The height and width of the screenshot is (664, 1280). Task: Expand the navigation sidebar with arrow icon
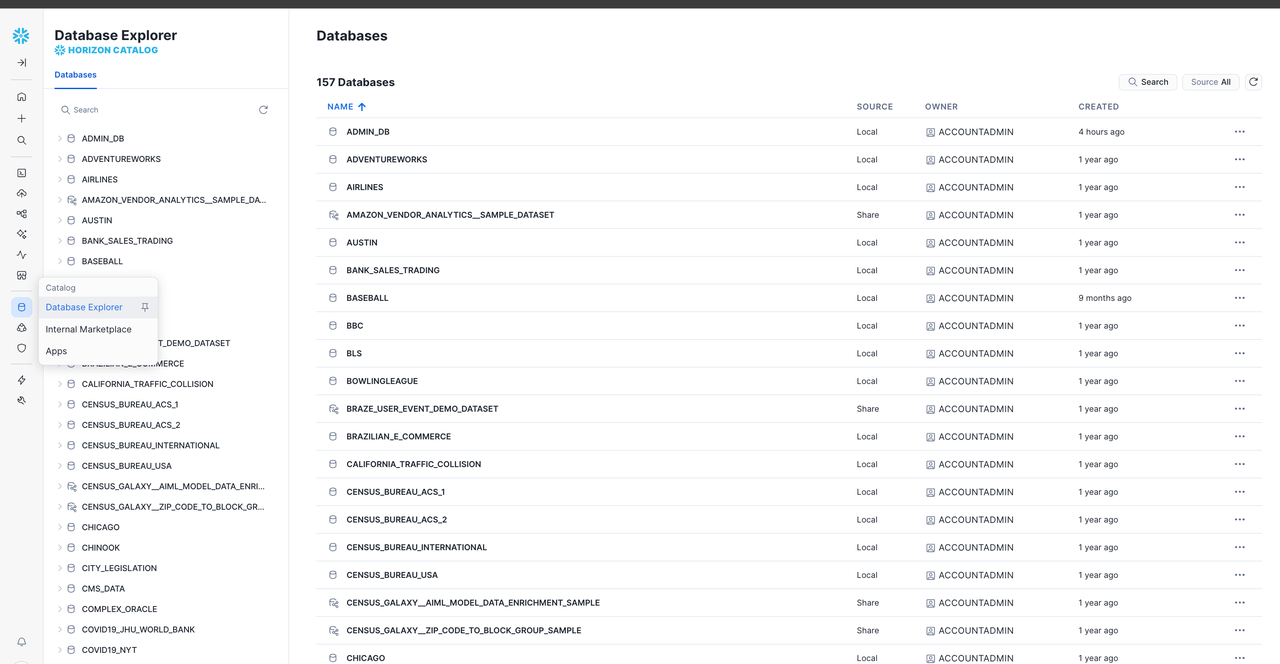pos(21,63)
